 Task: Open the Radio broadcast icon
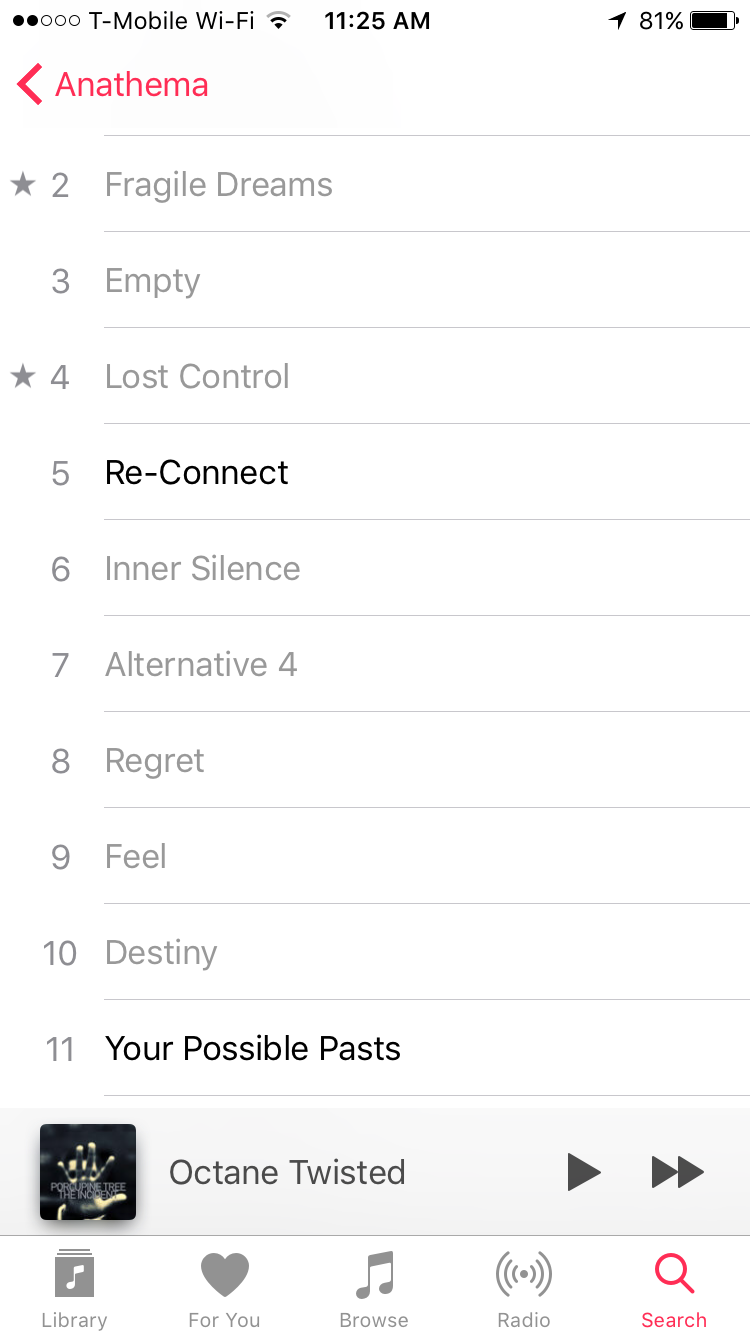click(524, 1275)
